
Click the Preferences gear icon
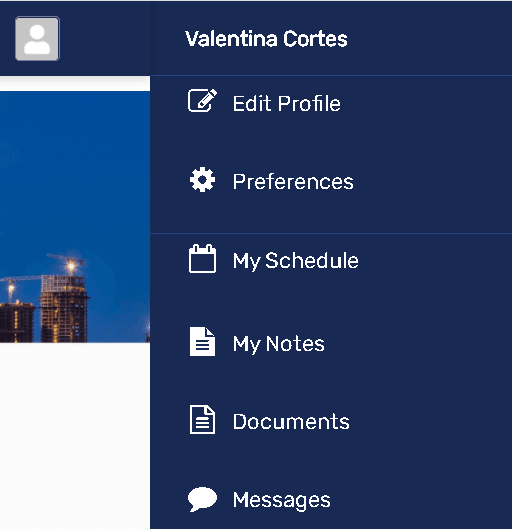[x=202, y=179]
